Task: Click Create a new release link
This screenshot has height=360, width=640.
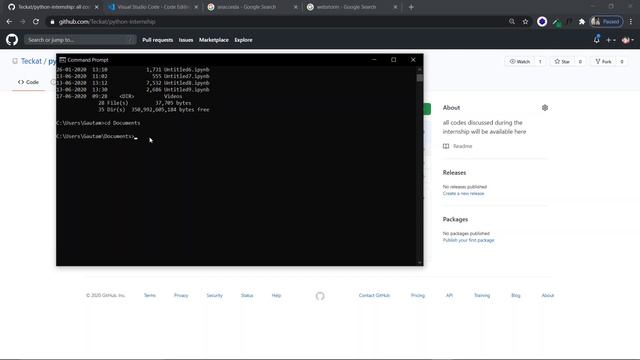Action: click(463, 193)
